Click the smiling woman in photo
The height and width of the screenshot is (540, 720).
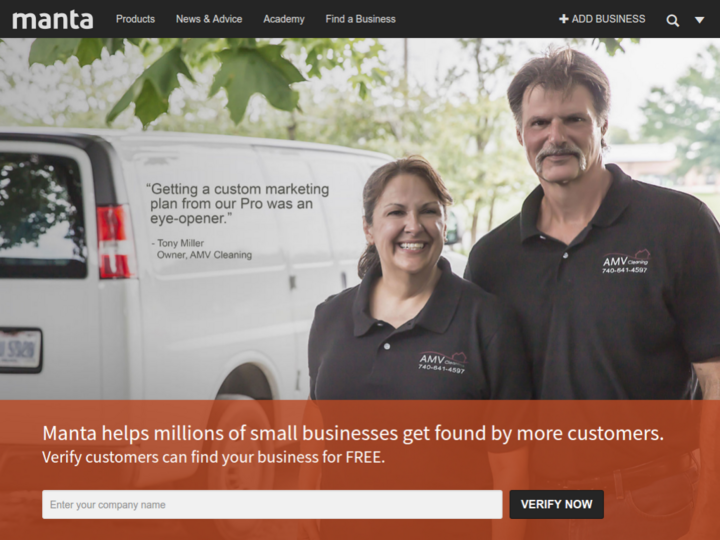(x=406, y=285)
